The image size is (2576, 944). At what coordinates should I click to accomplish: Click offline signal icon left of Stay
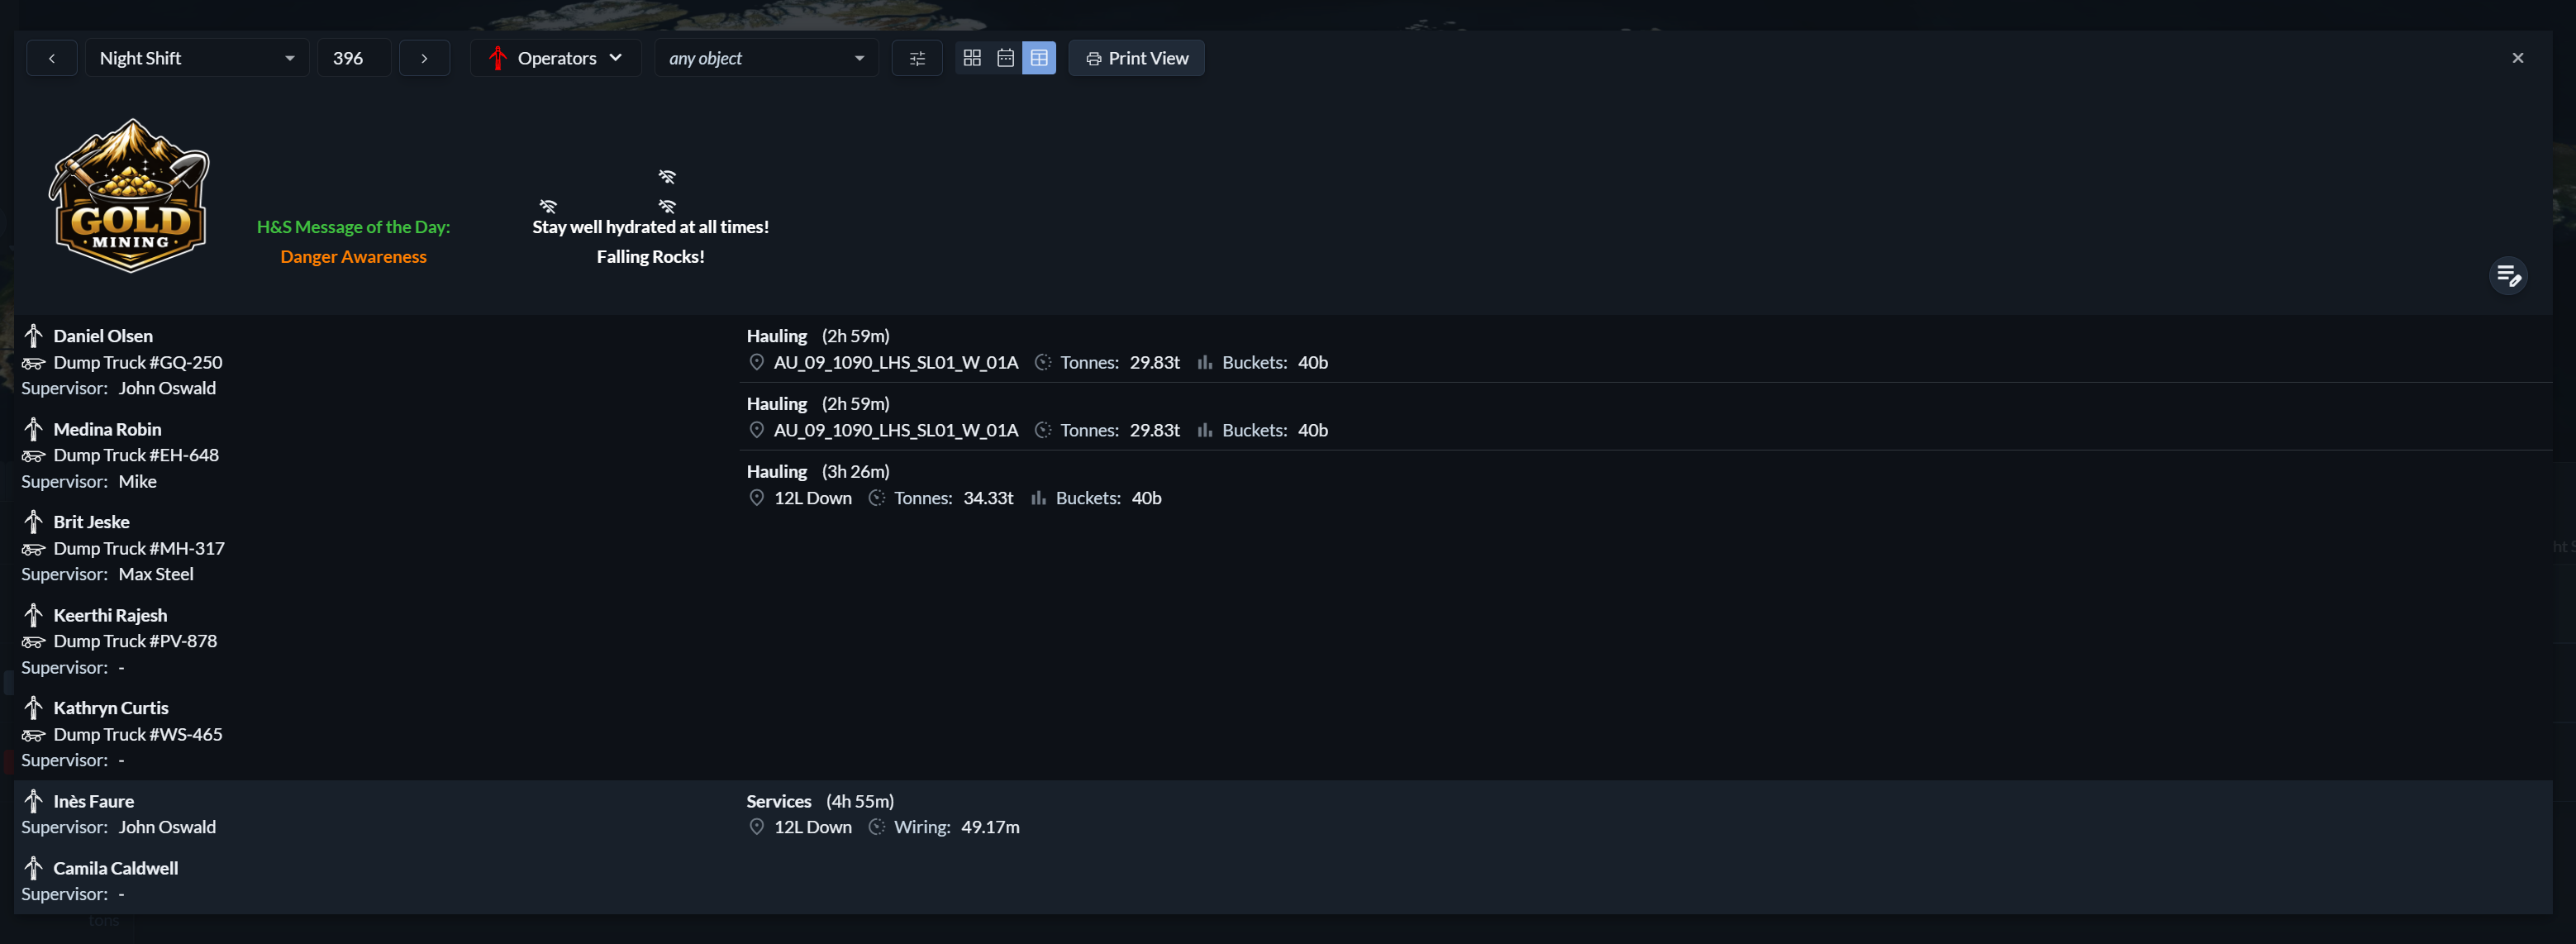tap(548, 206)
